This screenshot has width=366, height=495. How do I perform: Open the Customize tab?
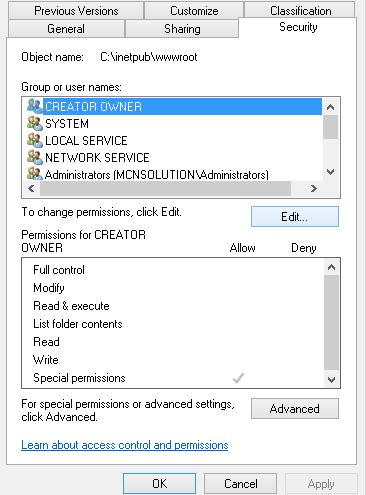[194, 11]
